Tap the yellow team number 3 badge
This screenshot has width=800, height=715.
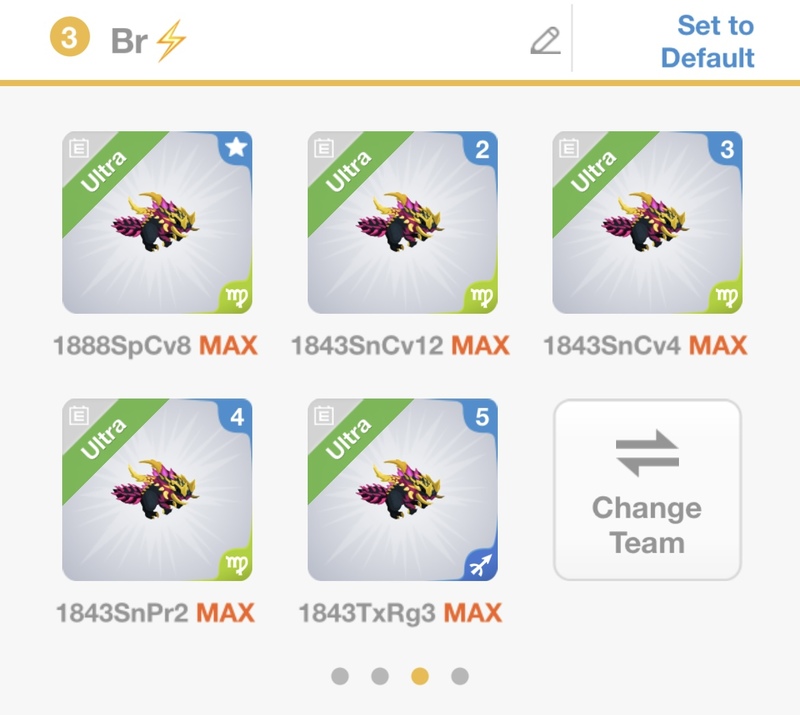[x=69, y=37]
